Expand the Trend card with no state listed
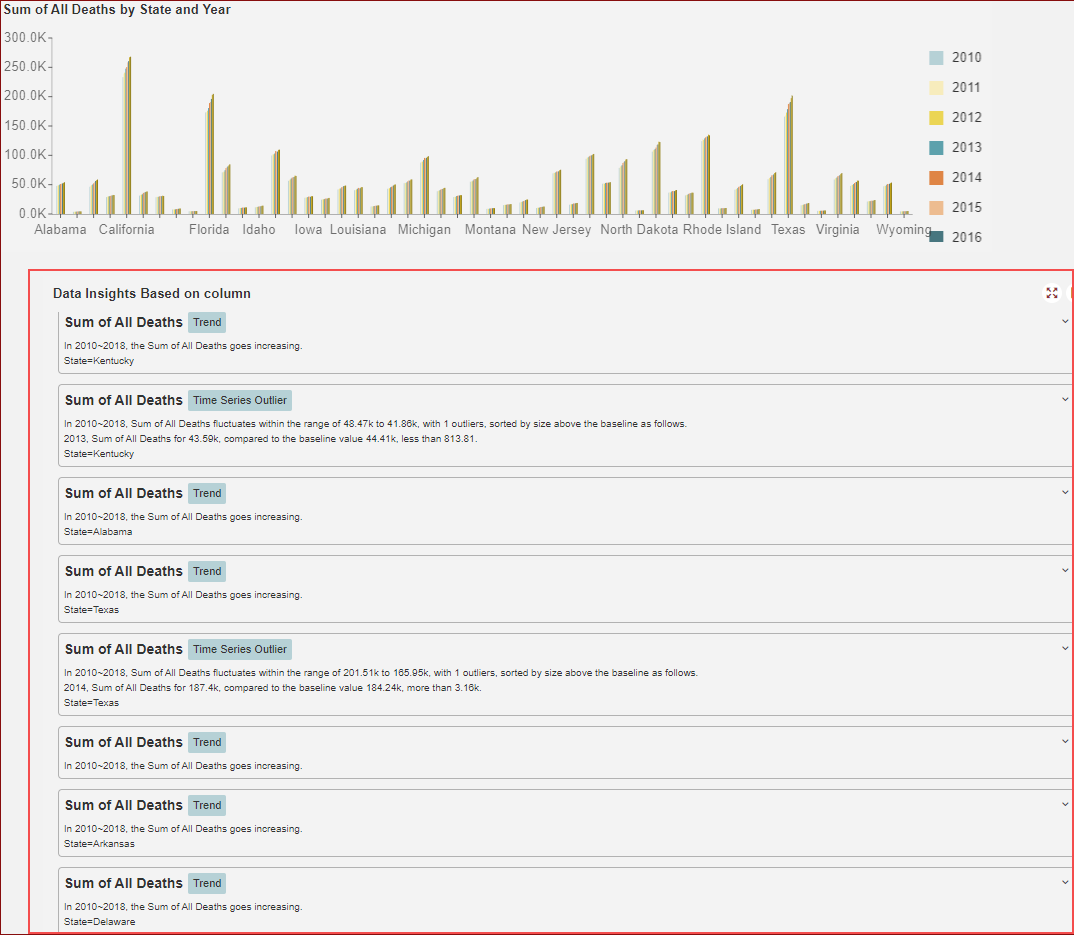The width and height of the screenshot is (1074, 937). [x=1064, y=741]
